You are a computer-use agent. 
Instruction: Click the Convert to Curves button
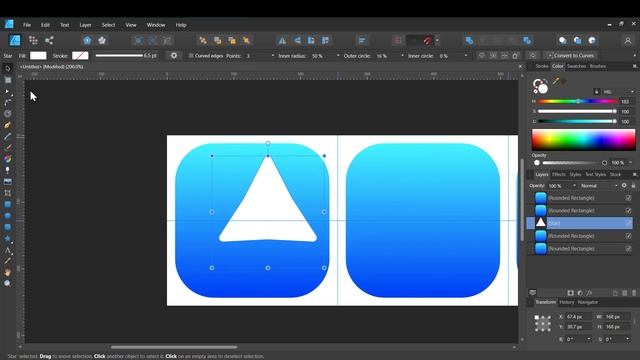[571, 56]
